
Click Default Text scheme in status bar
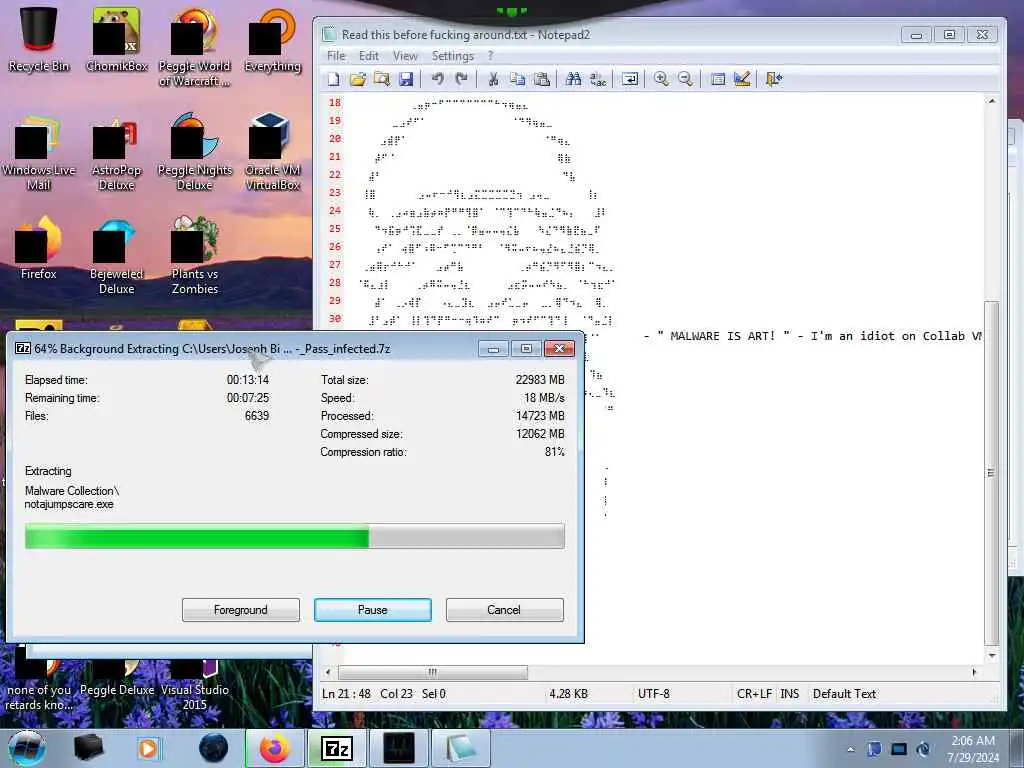[844, 694]
